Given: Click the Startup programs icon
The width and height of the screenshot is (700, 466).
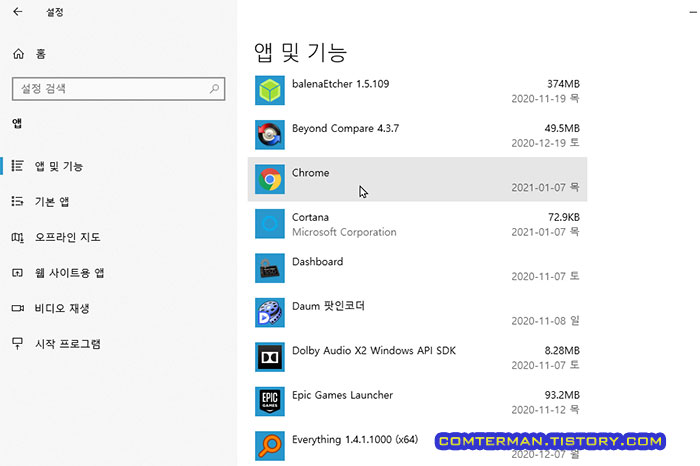Looking at the screenshot, I should [17, 343].
